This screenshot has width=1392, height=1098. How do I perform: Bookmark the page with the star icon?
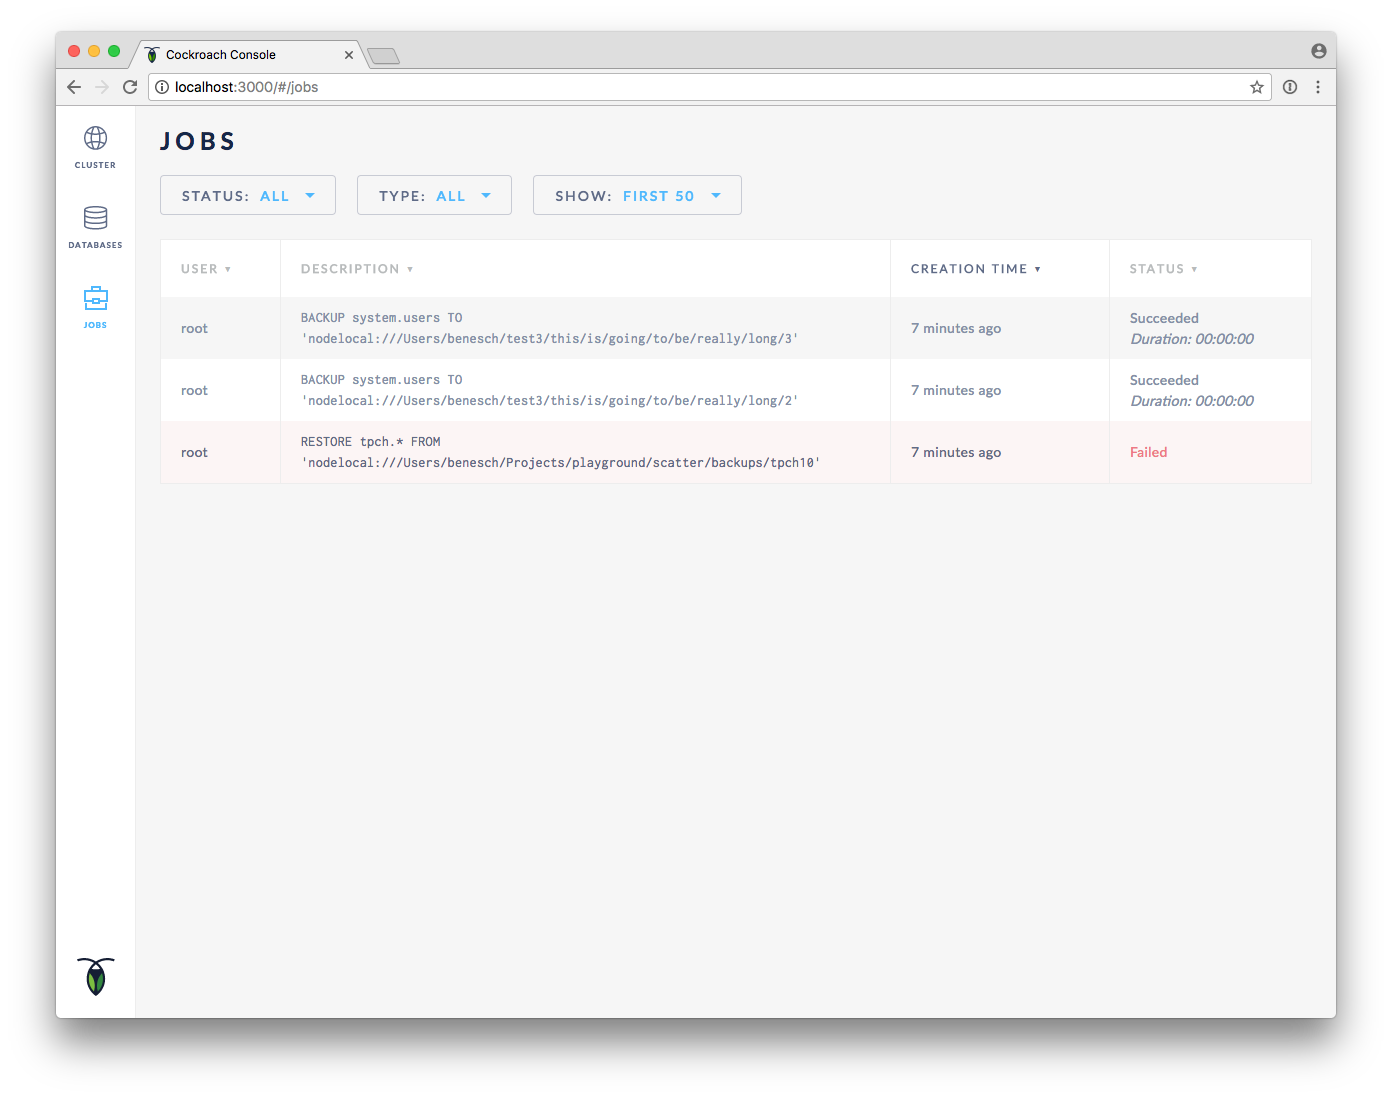pyautogui.click(x=1256, y=87)
